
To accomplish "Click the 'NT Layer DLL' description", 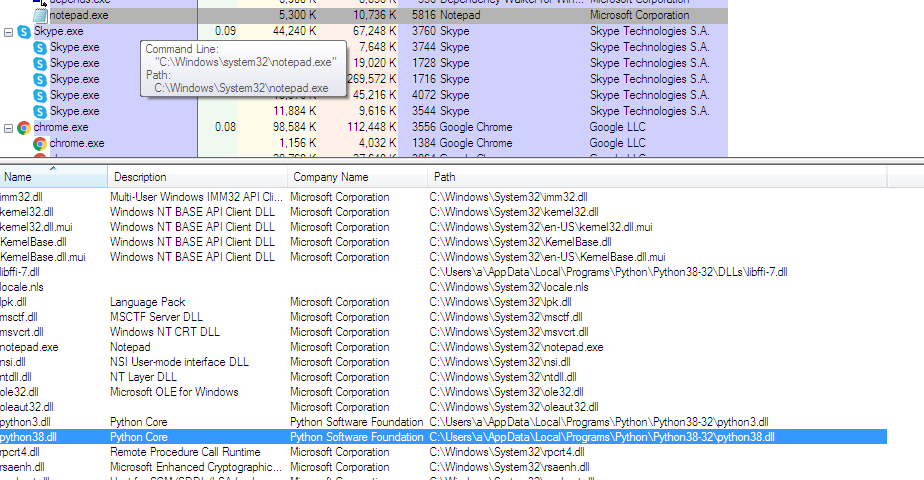I will pos(143,377).
